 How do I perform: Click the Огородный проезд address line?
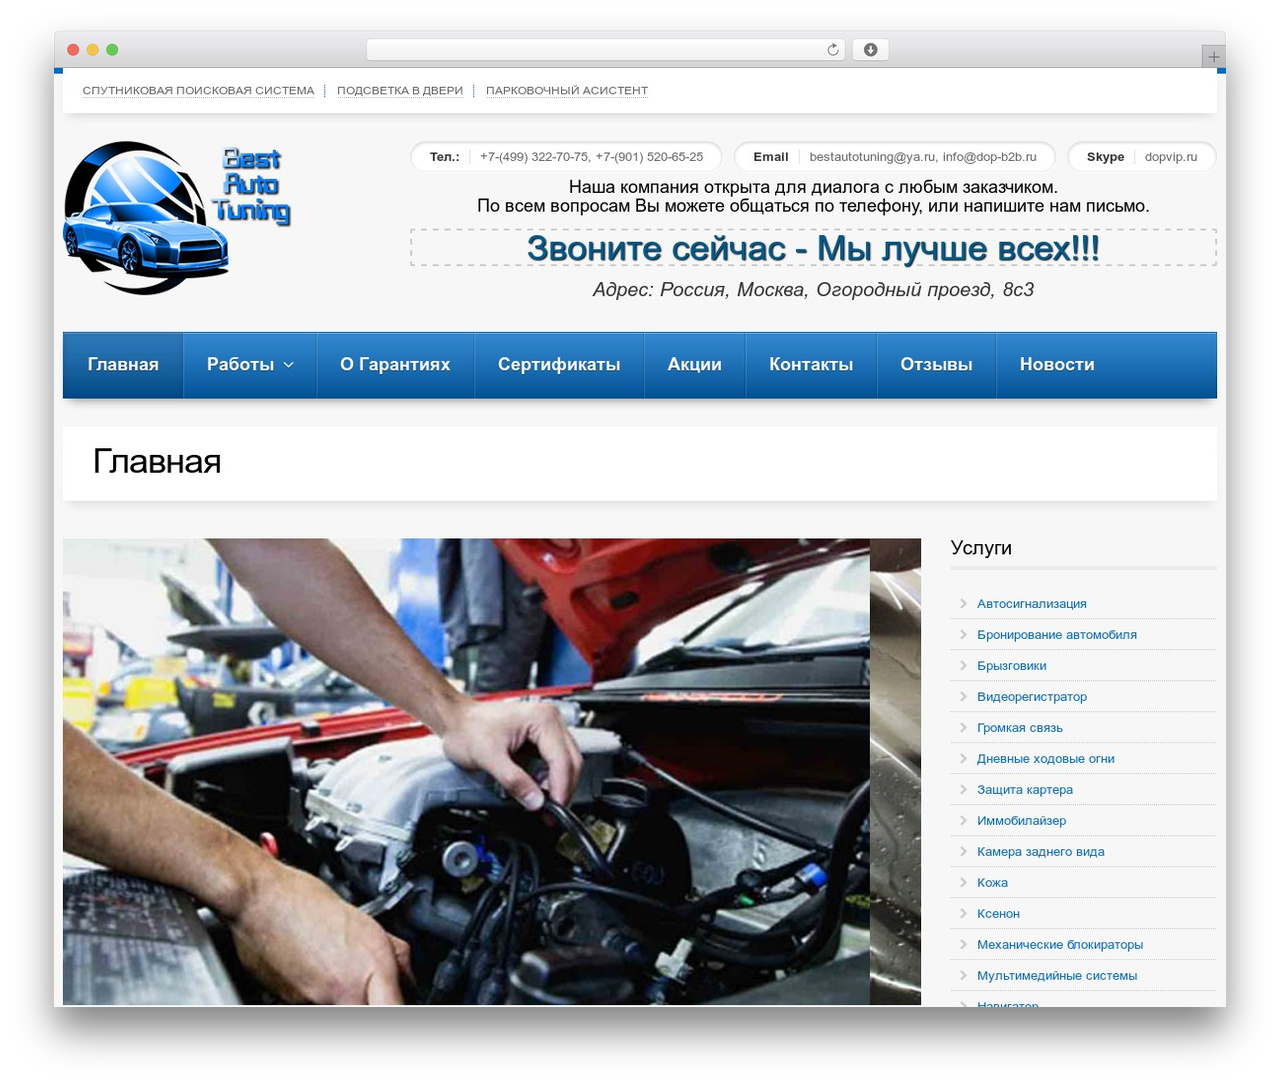point(813,290)
